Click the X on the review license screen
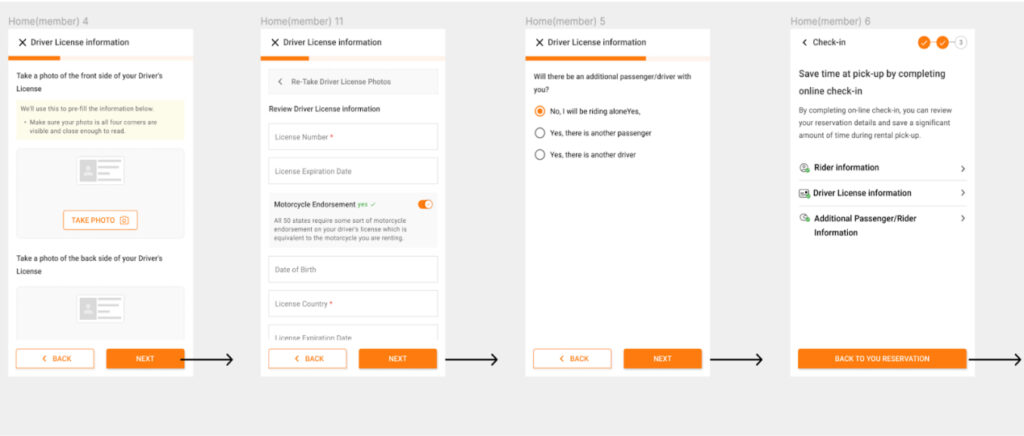This screenshot has height=436, width=1024. pyautogui.click(x=275, y=43)
